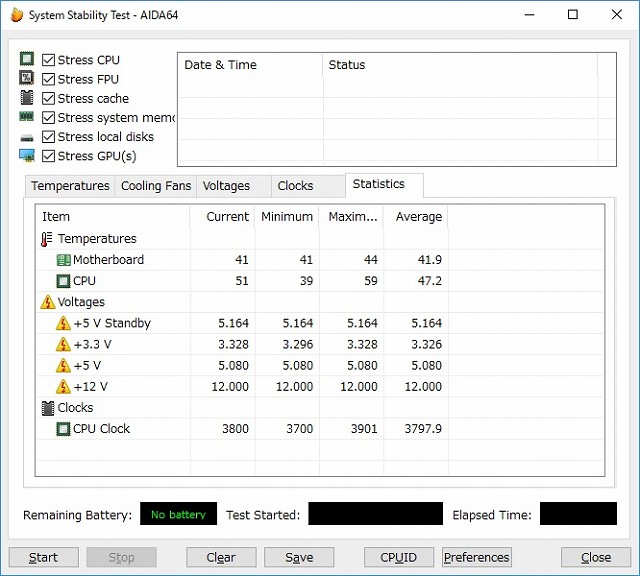Click the green board icon next to Motherboard
Viewport: 640px width, 576px height.
[x=63, y=260]
